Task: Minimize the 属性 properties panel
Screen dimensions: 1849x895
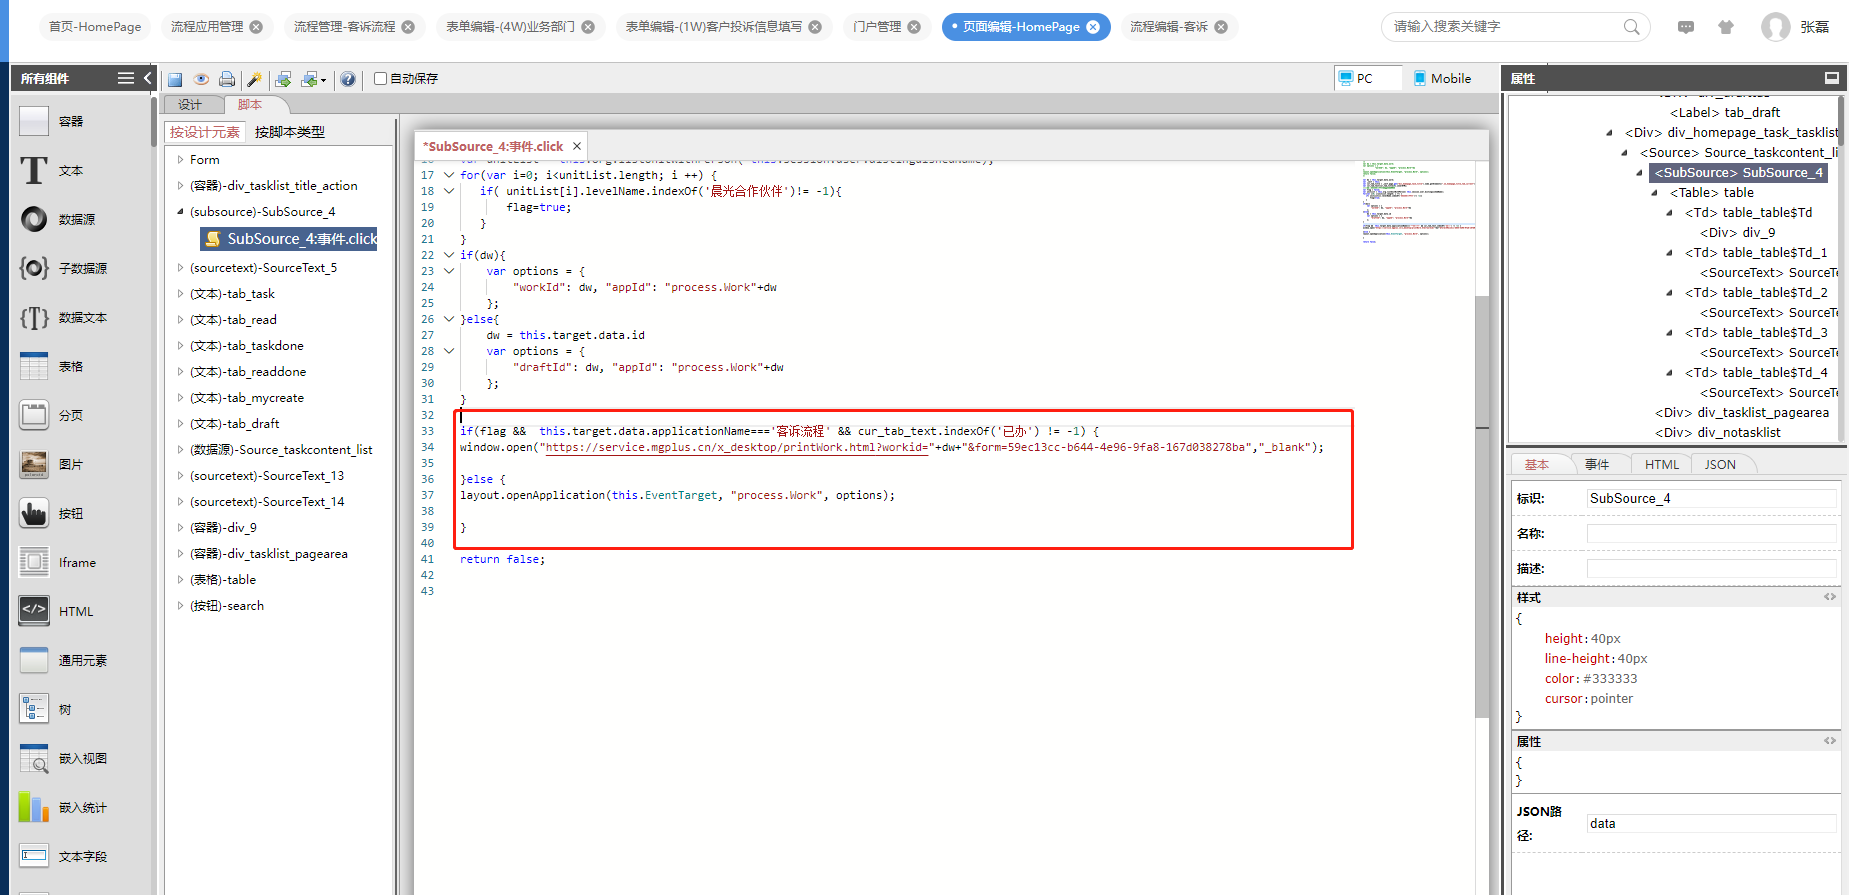Action: click(1832, 78)
